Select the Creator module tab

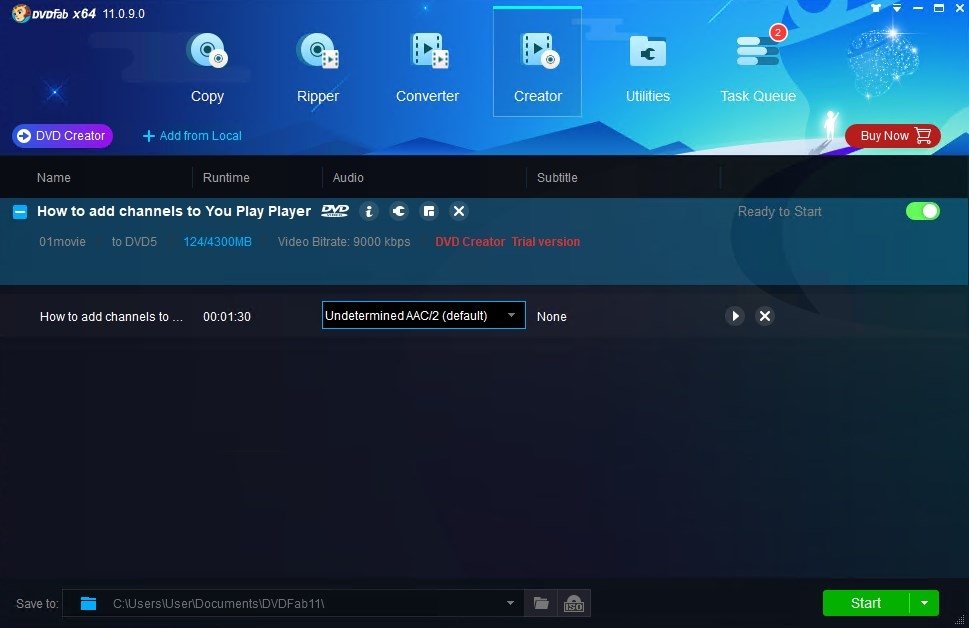pos(538,62)
